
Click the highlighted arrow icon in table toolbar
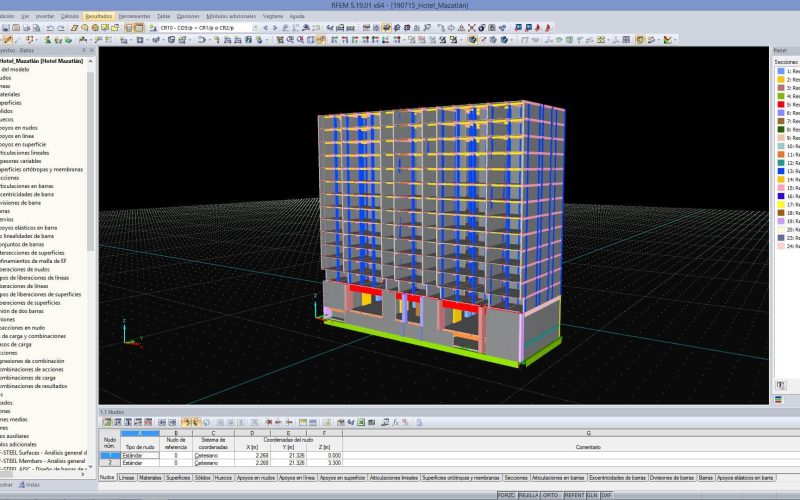pos(185,422)
